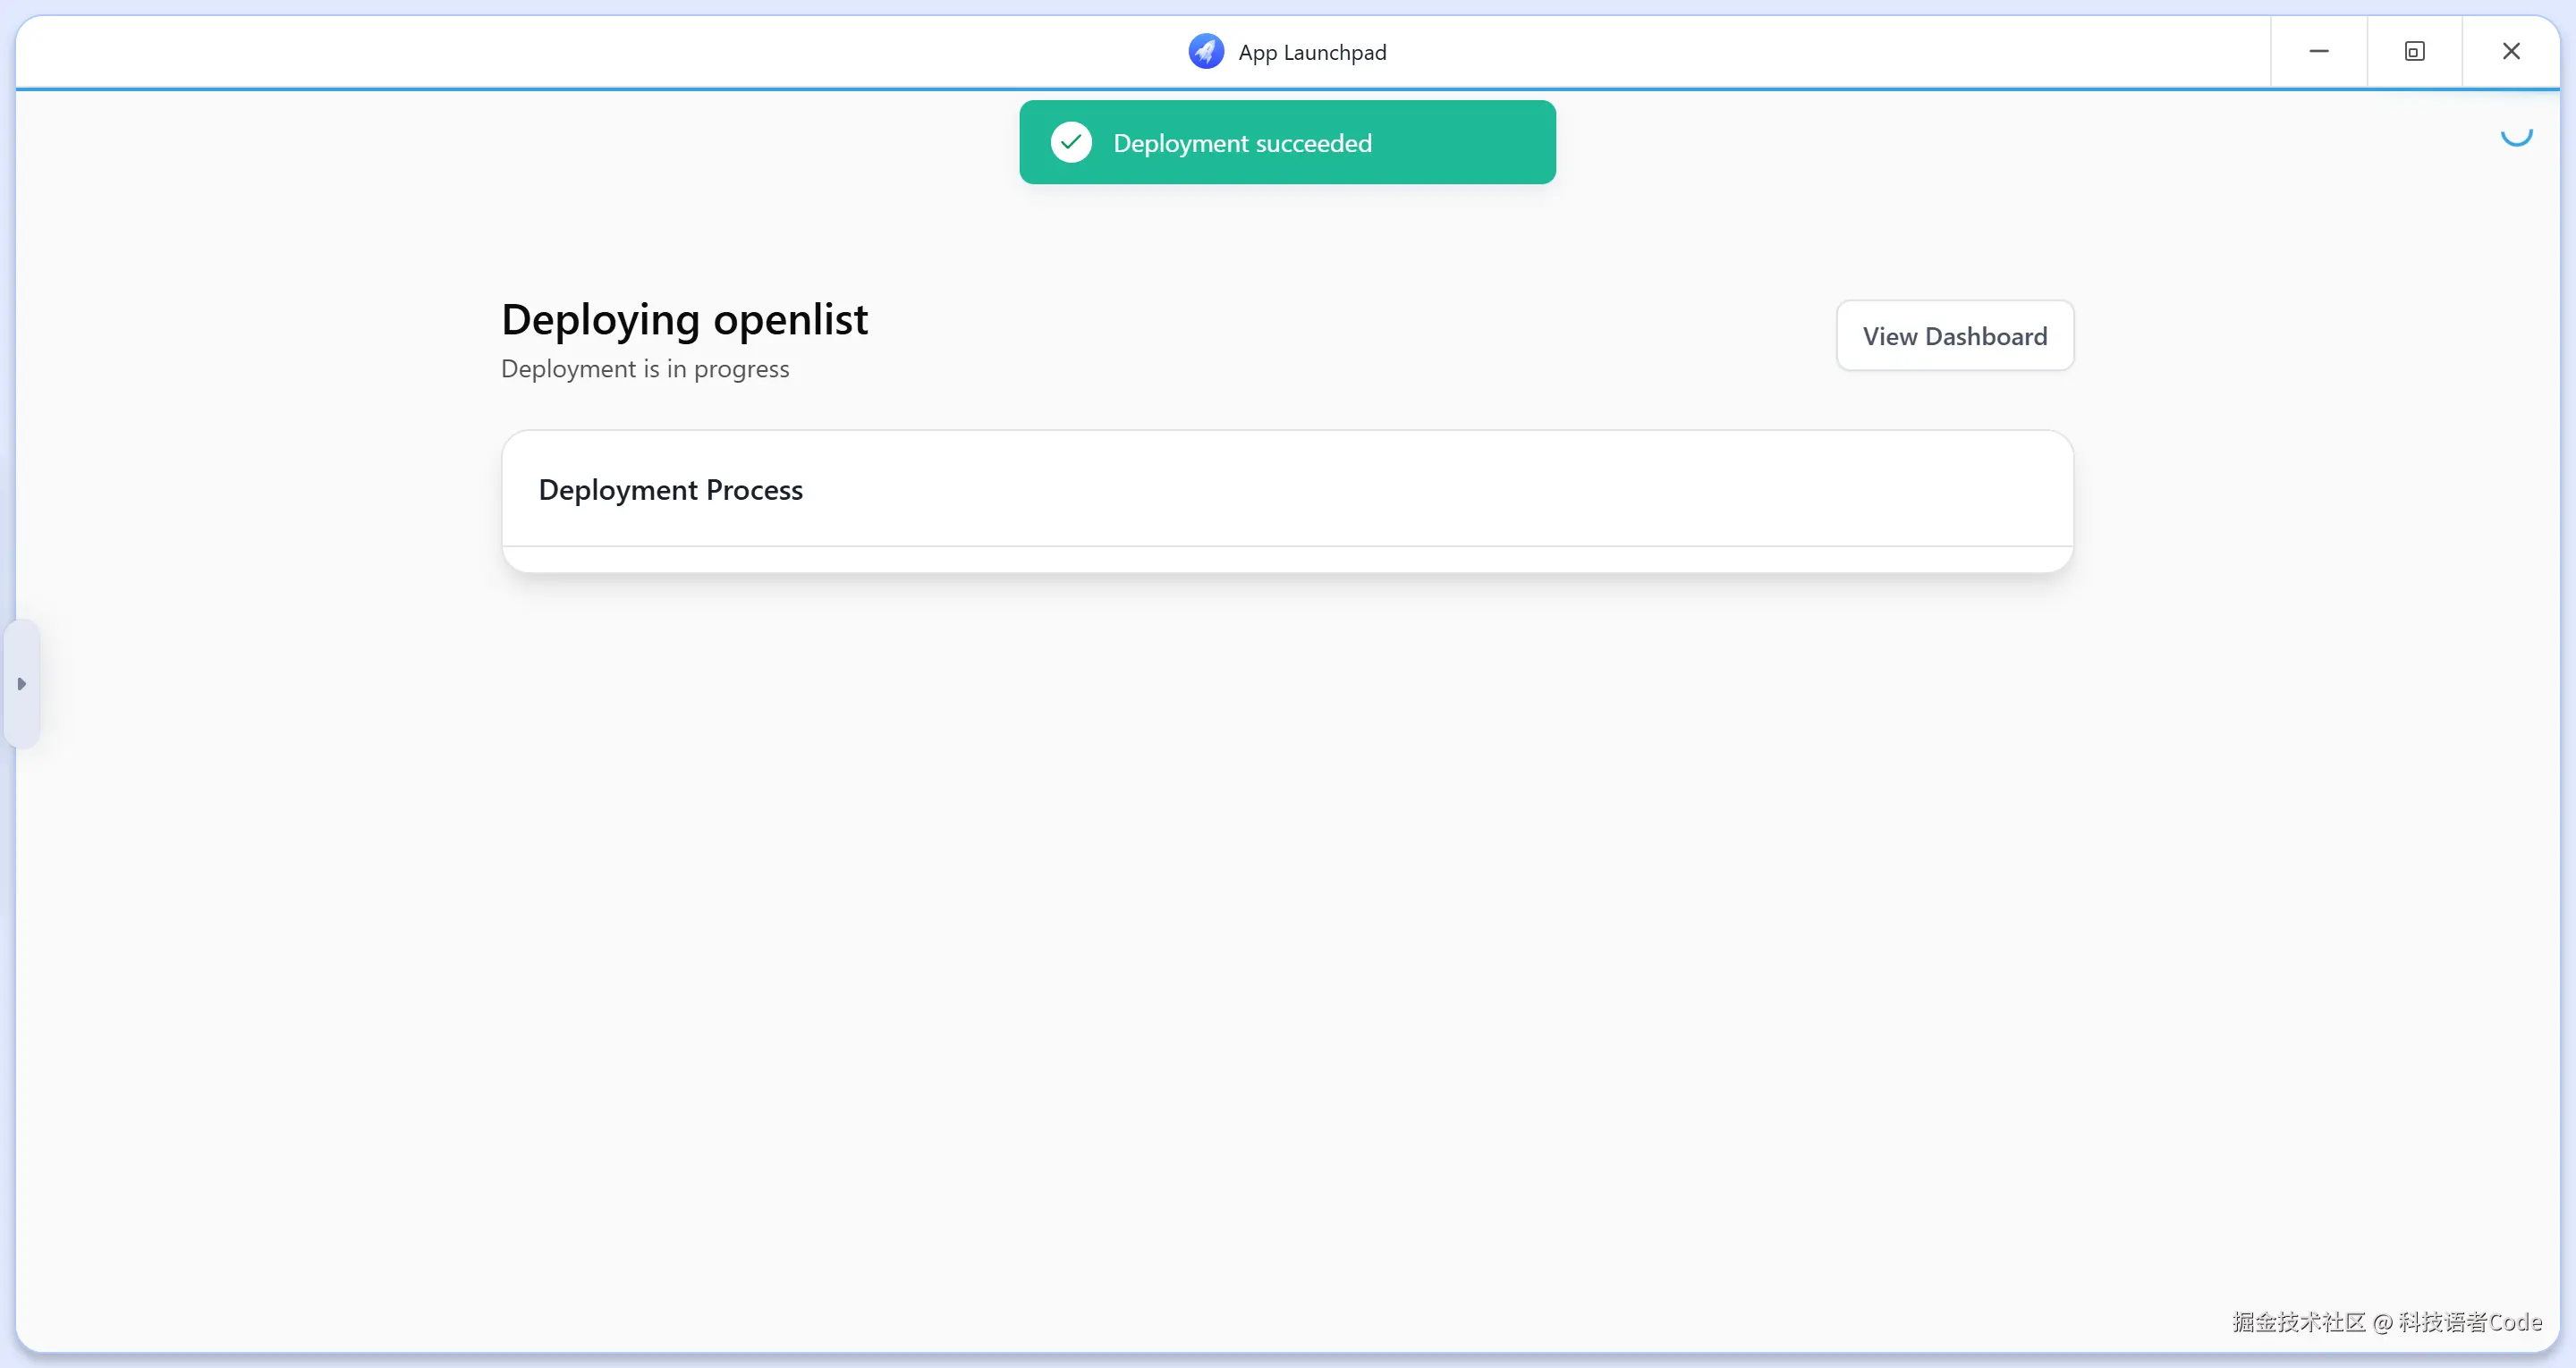Click the App Launchpad rocket icon
This screenshot has width=2576, height=1368.
click(x=1205, y=52)
